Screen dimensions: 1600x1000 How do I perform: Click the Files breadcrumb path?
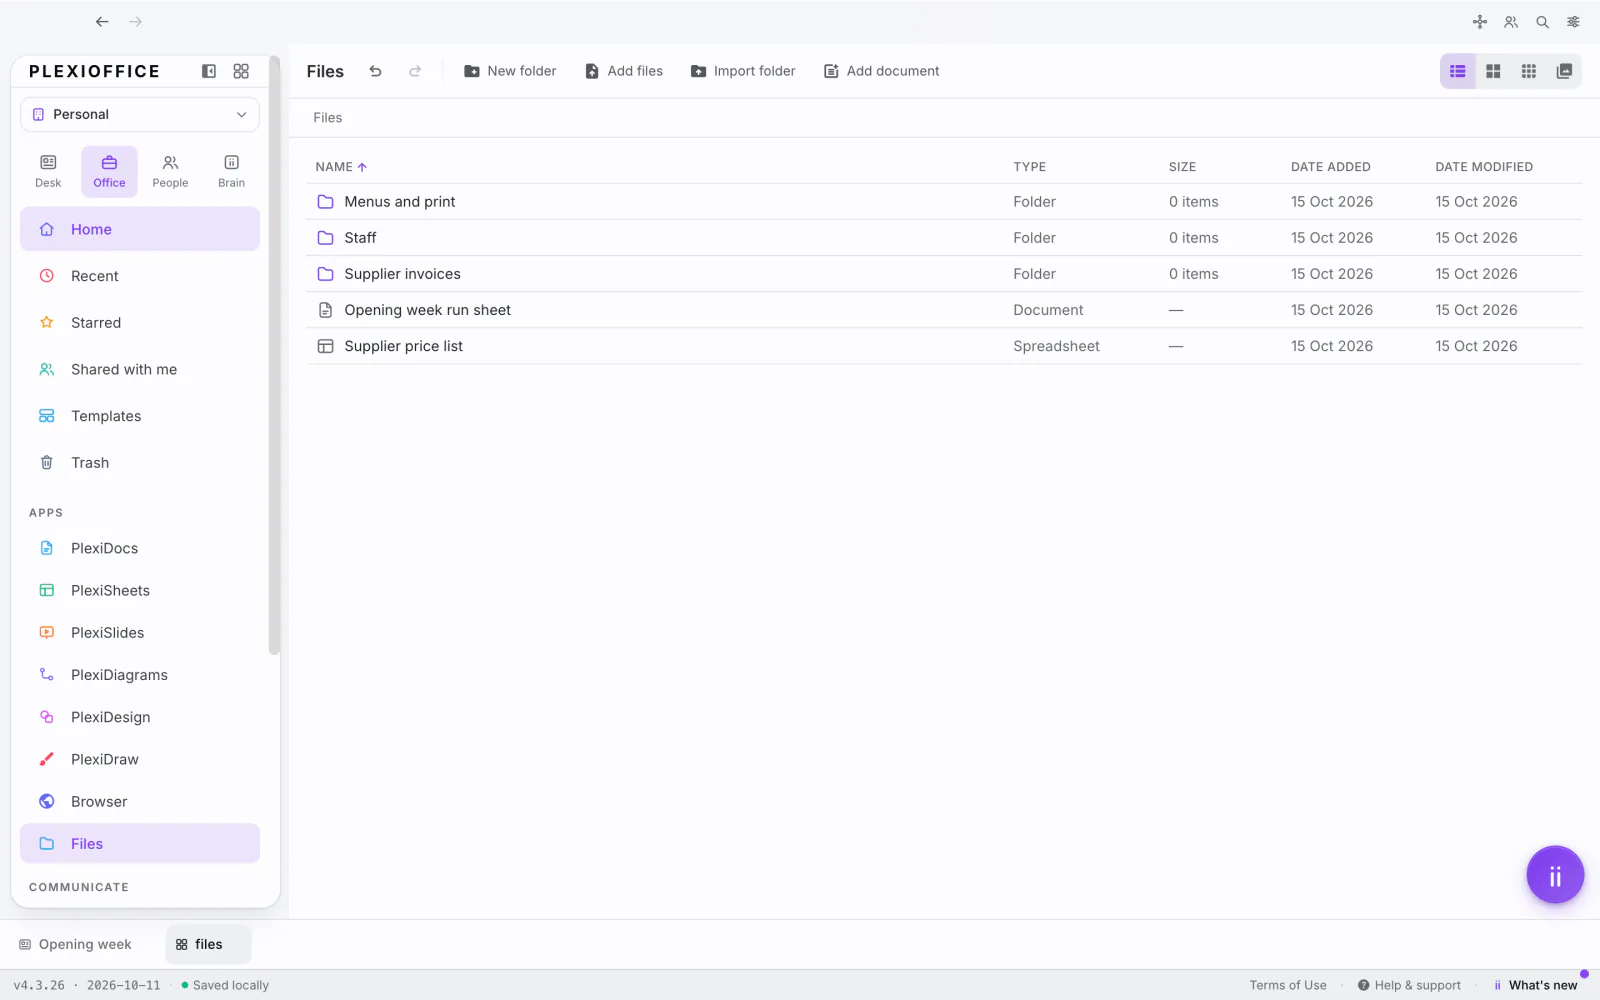click(x=328, y=118)
